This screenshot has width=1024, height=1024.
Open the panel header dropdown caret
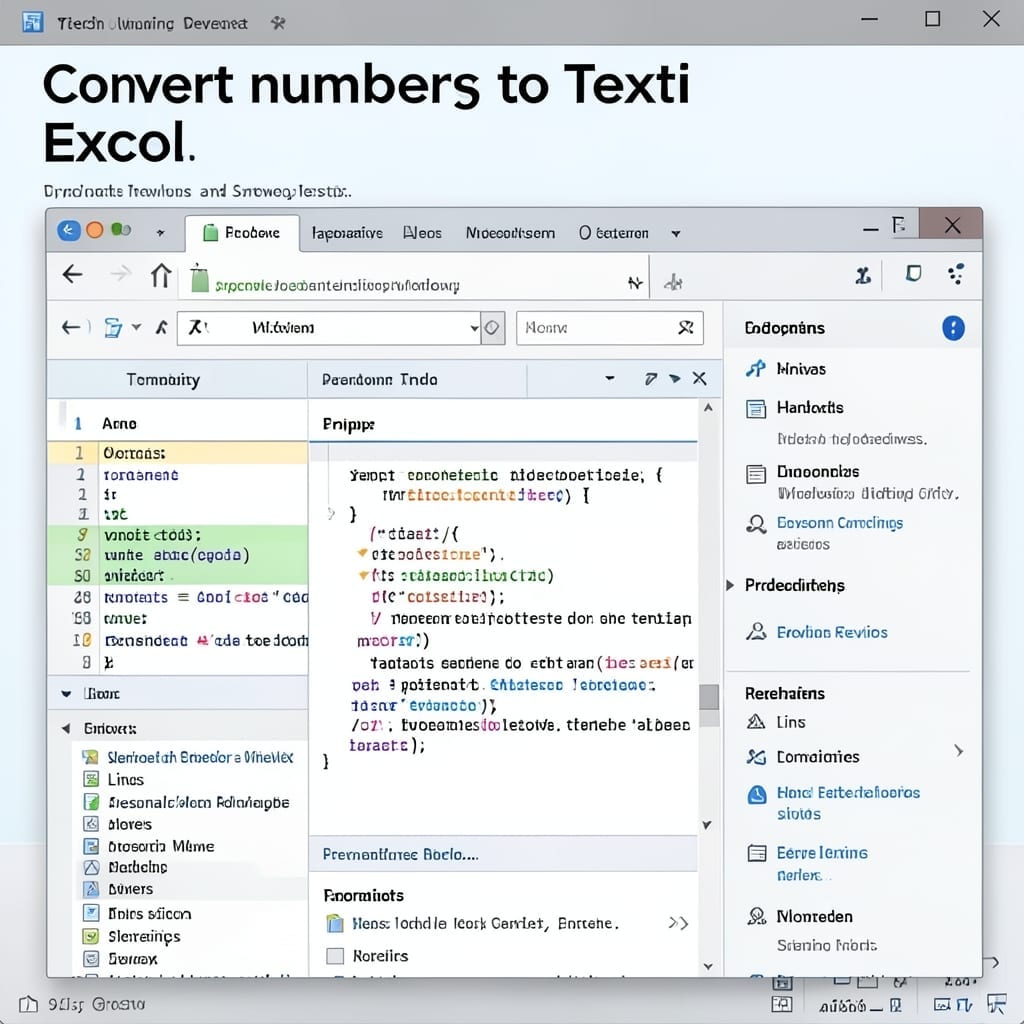(609, 378)
